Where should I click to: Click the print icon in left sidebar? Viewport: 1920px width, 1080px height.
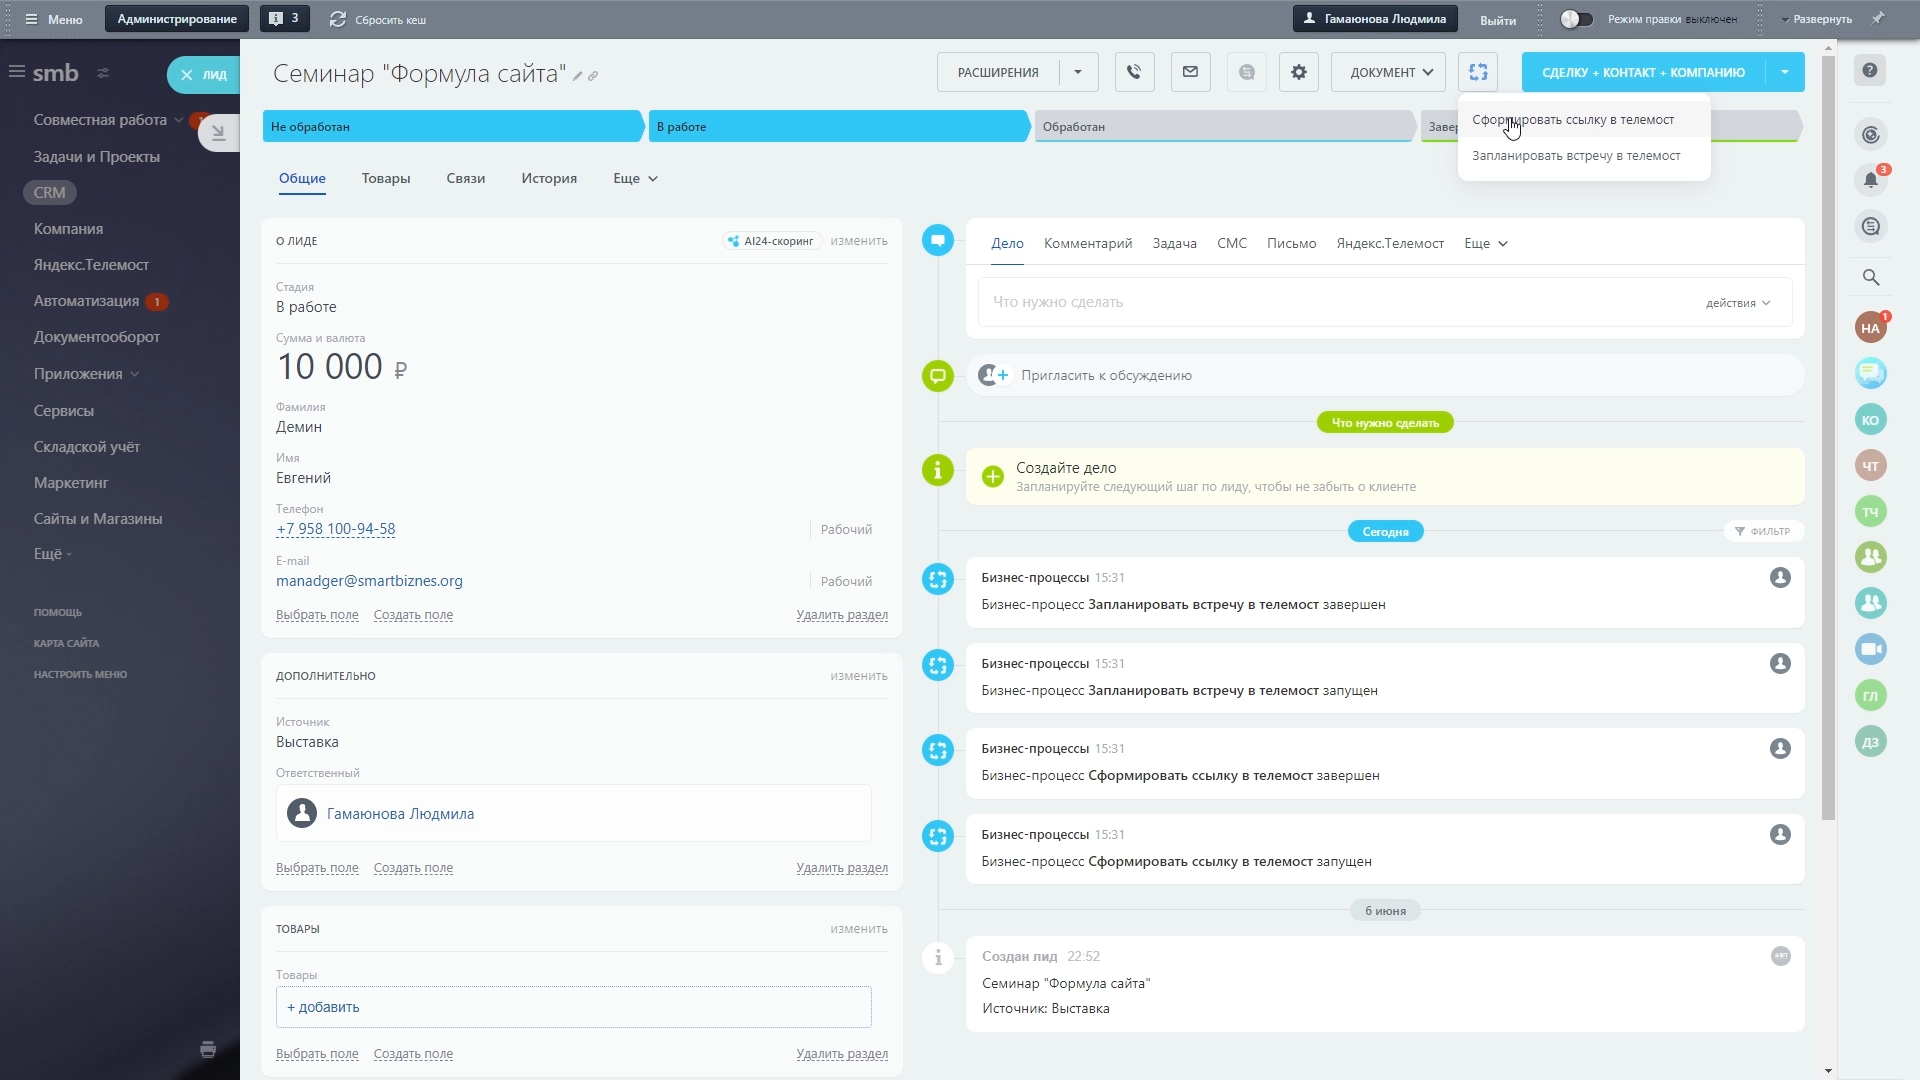coord(208,1049)
